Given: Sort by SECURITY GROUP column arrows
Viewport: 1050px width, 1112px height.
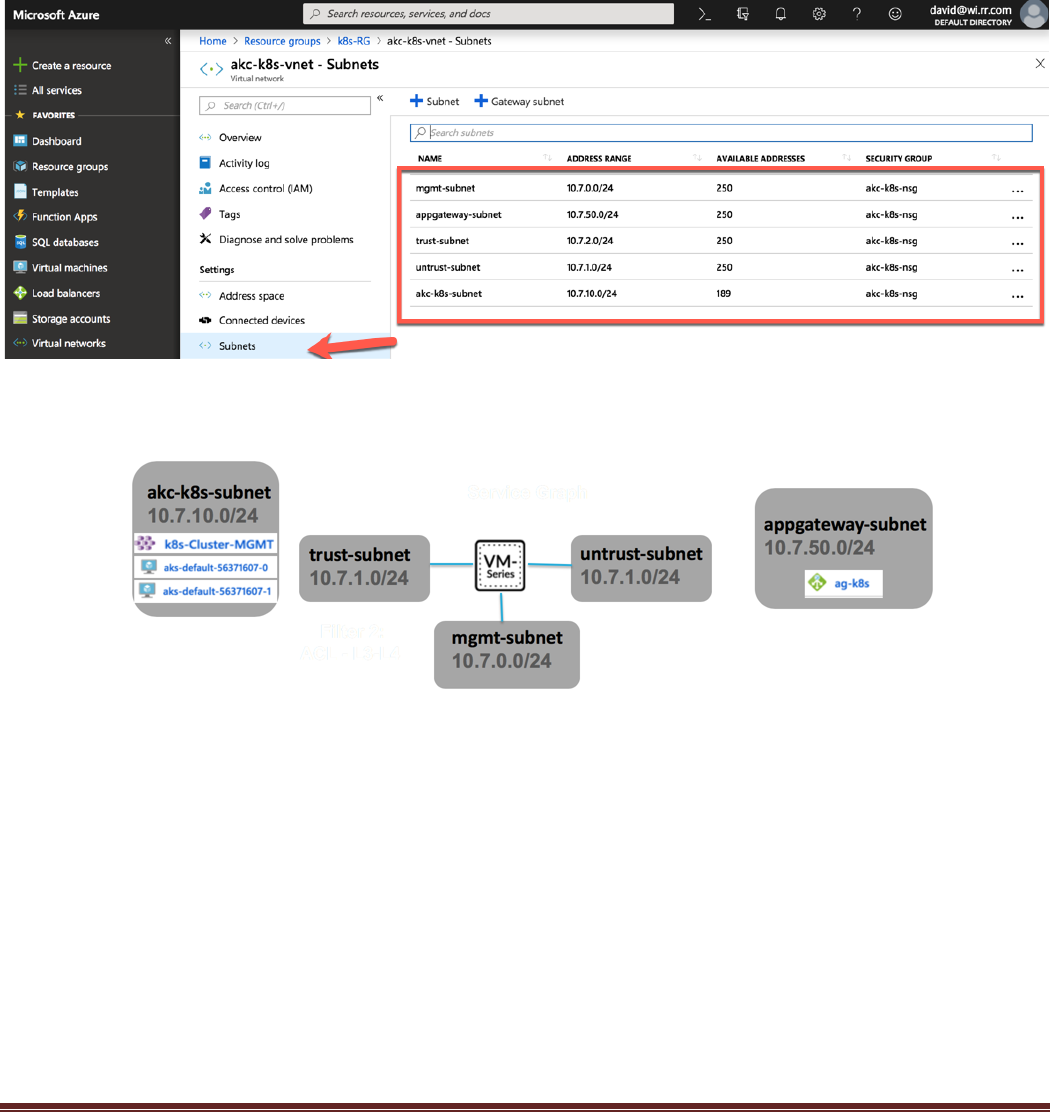Looking at the screenshot, I should tap(996, 158).
